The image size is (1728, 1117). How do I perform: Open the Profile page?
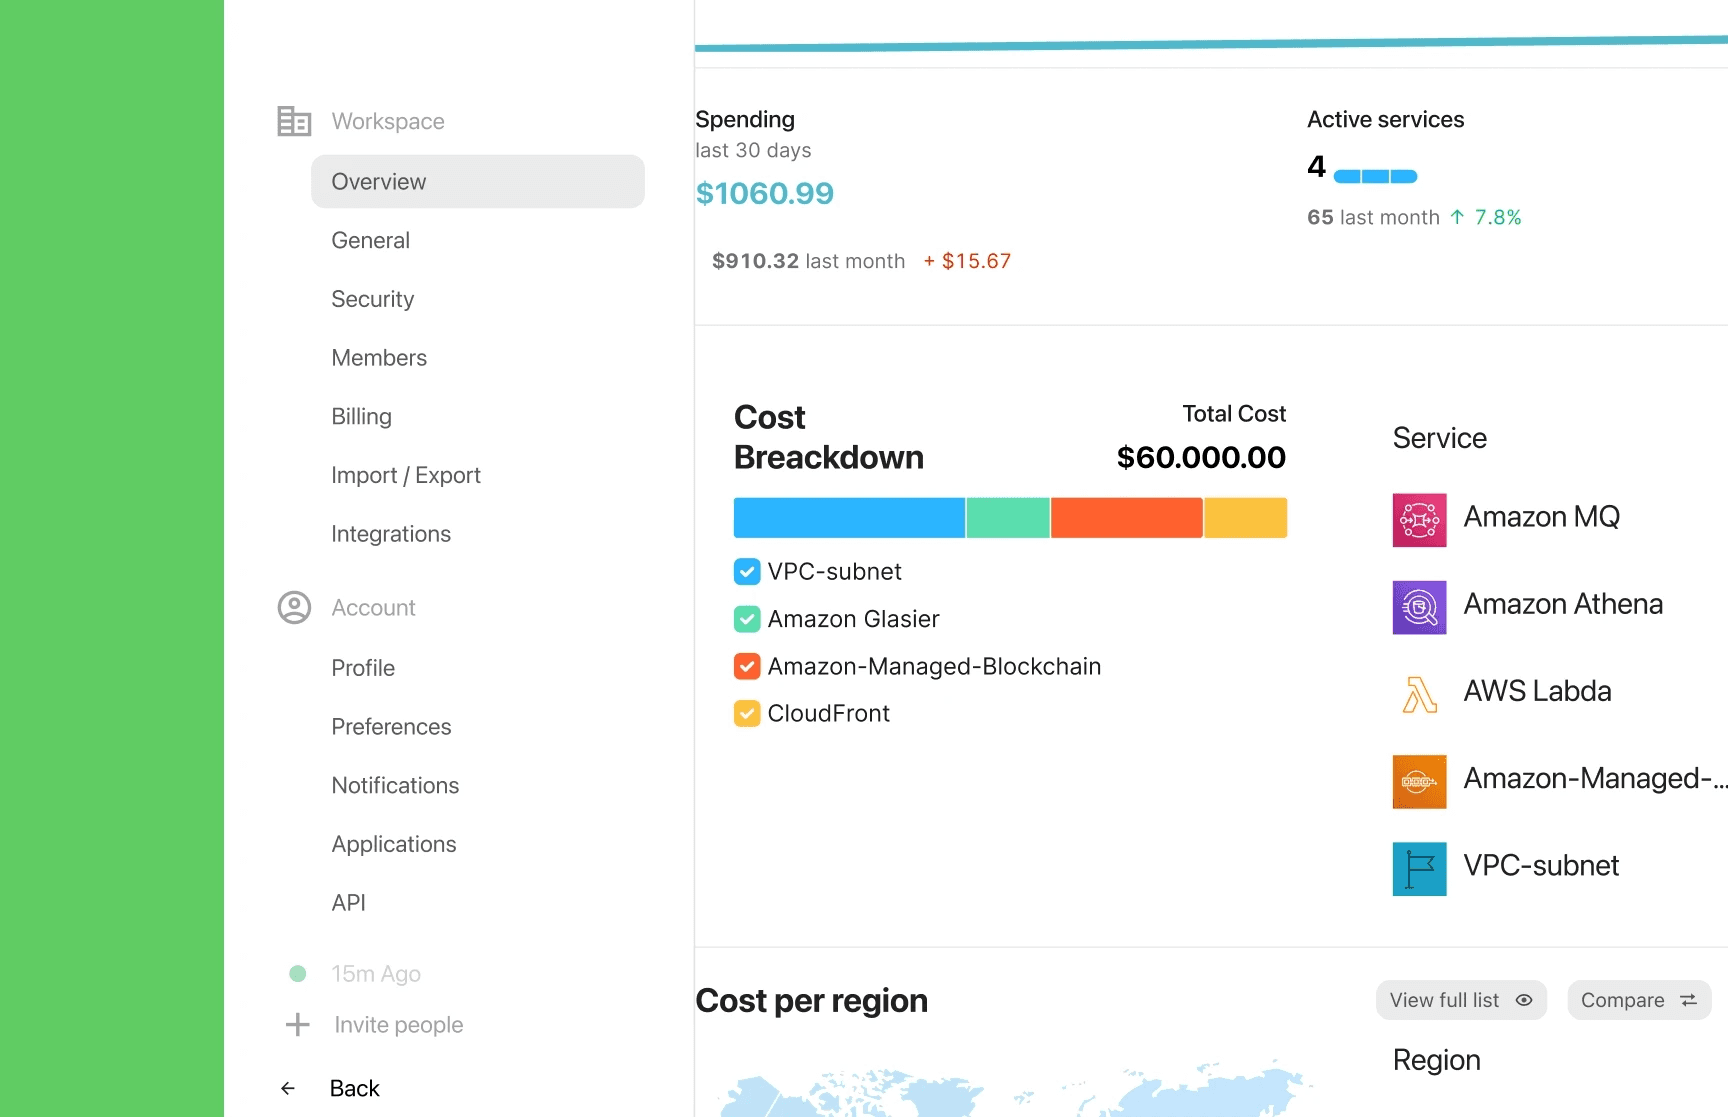coord(363,668)
